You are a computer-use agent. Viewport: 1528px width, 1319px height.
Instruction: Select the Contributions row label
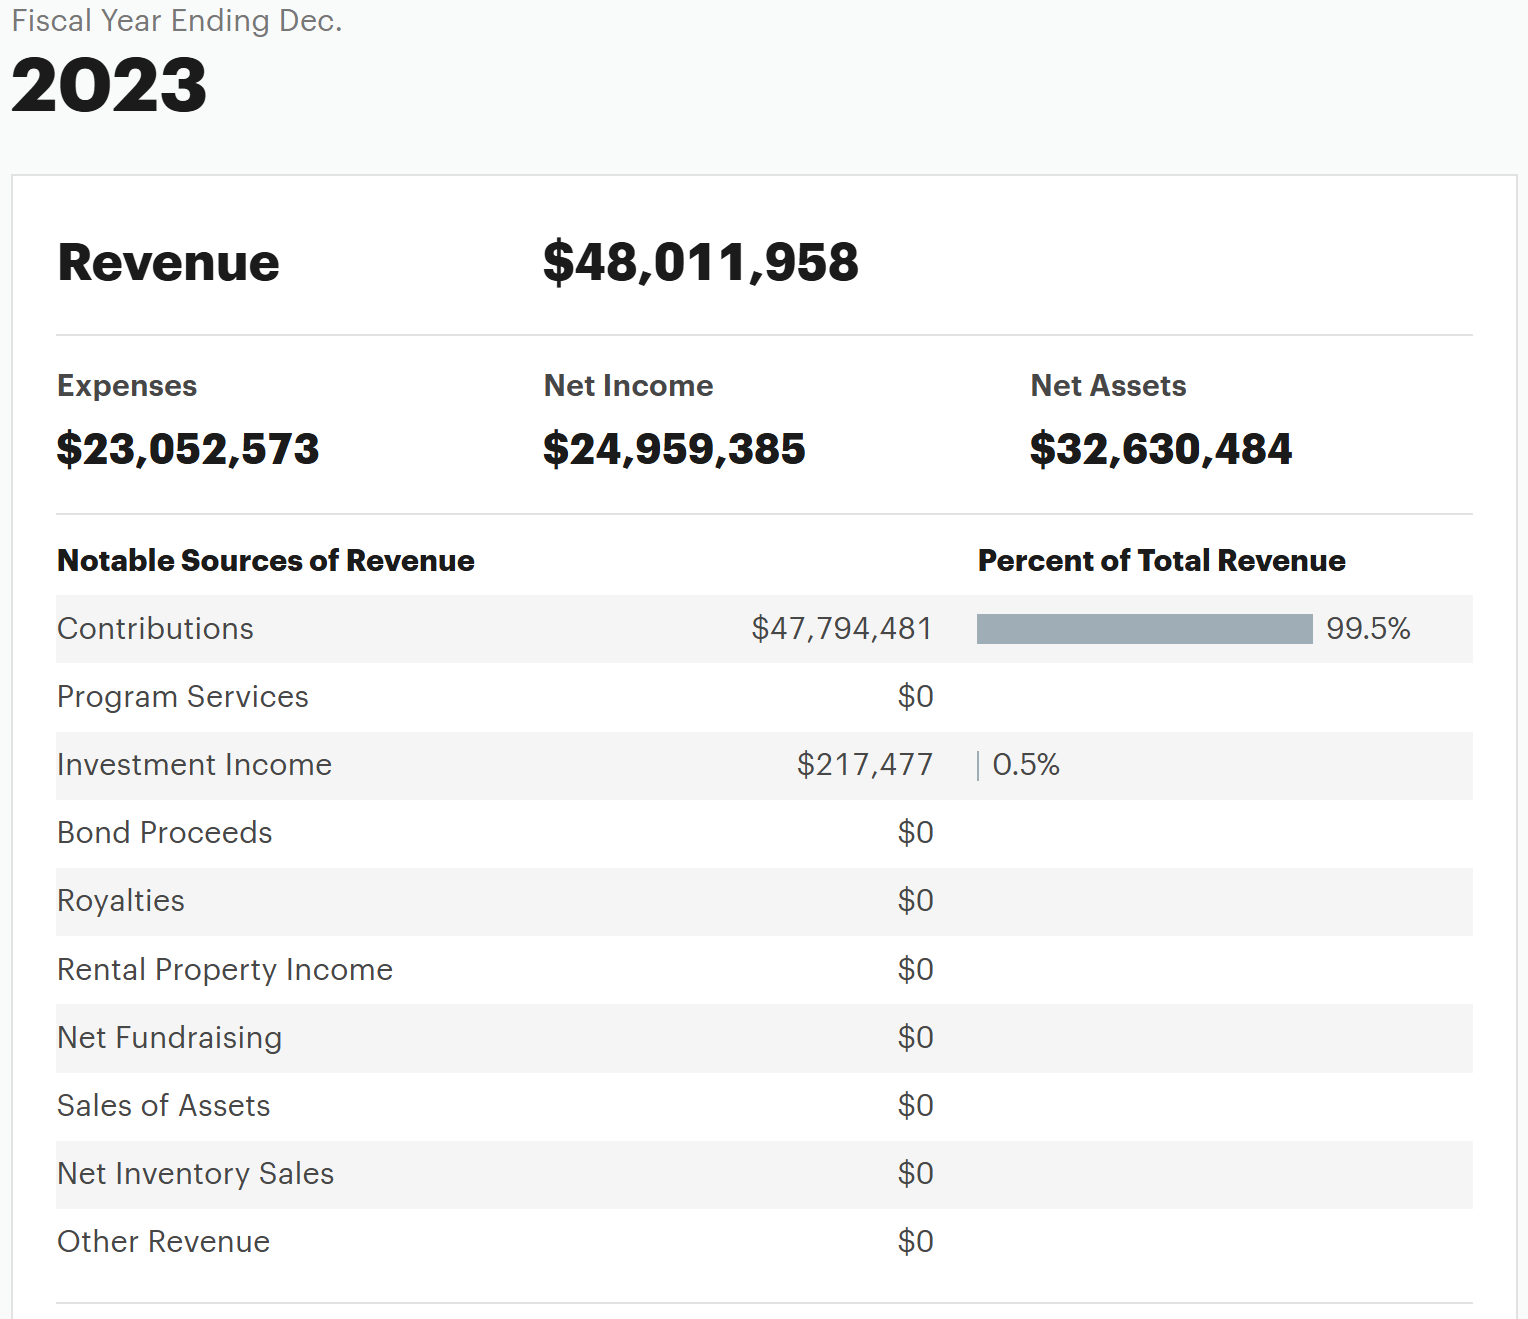(x=155, y=629)
